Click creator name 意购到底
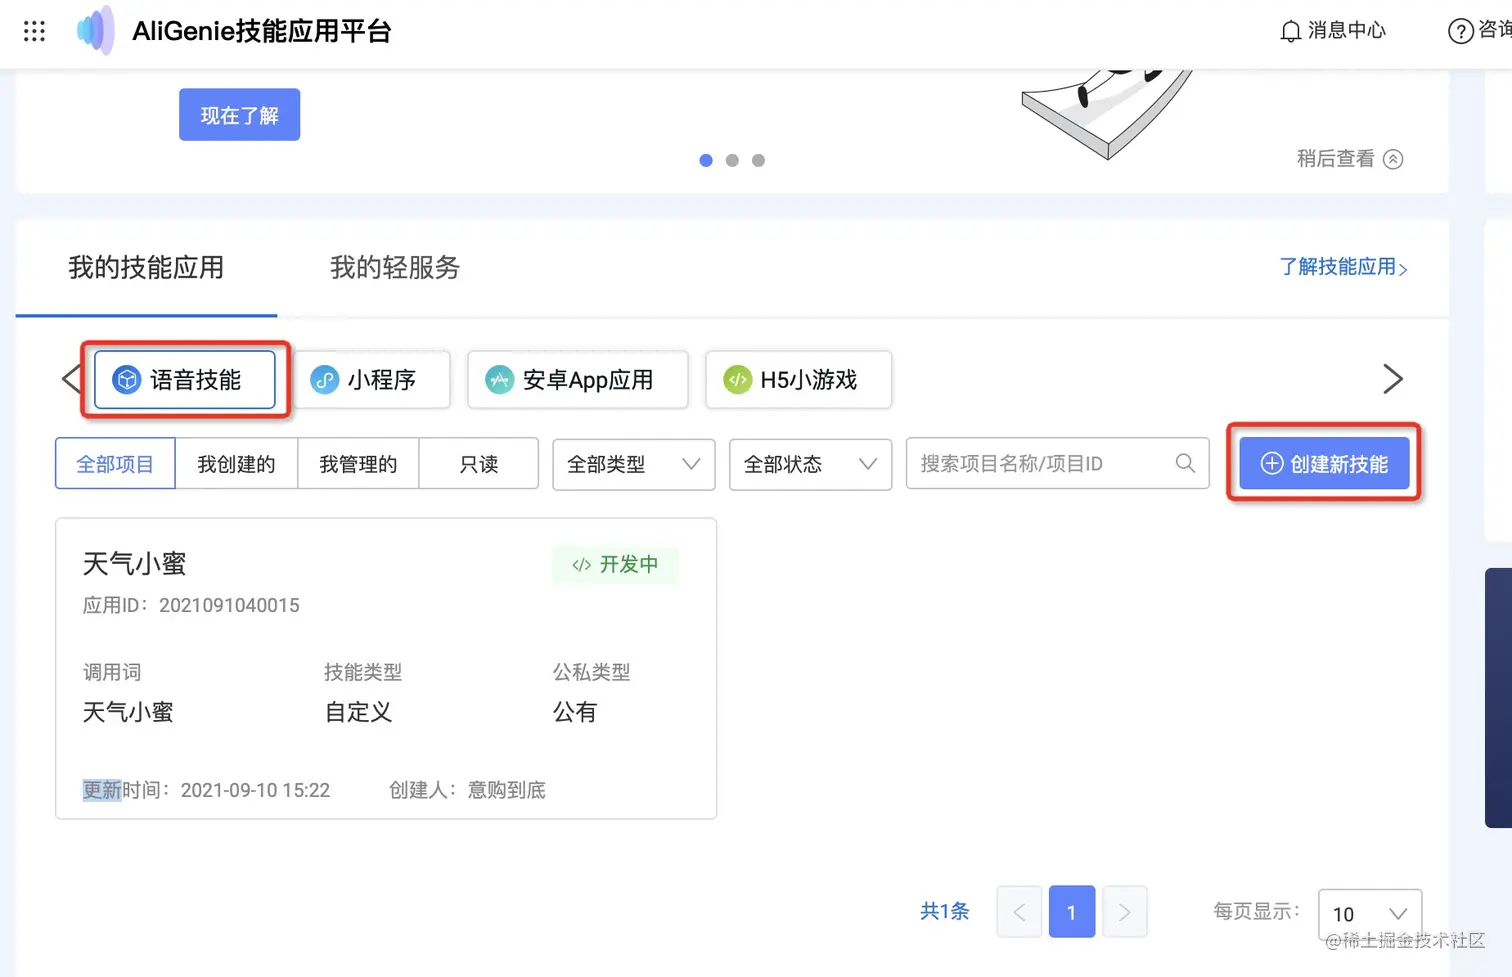Image resolution: width=1512 pixels, height=977 pixels. [507, 790]
